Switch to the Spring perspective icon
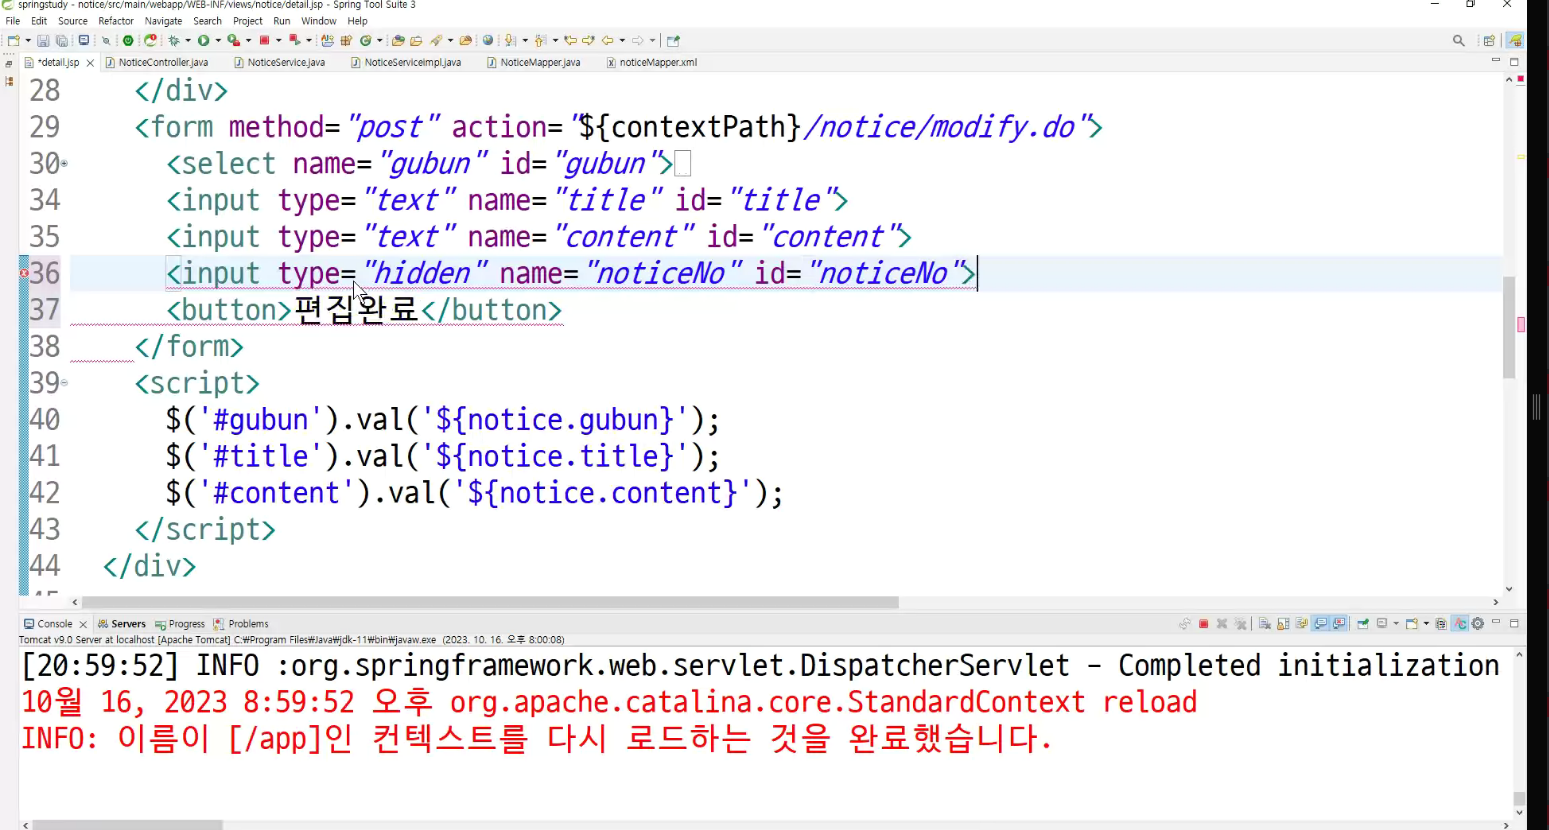Viewport: 1549px width, 830px height. click(x=1515, y=41)
